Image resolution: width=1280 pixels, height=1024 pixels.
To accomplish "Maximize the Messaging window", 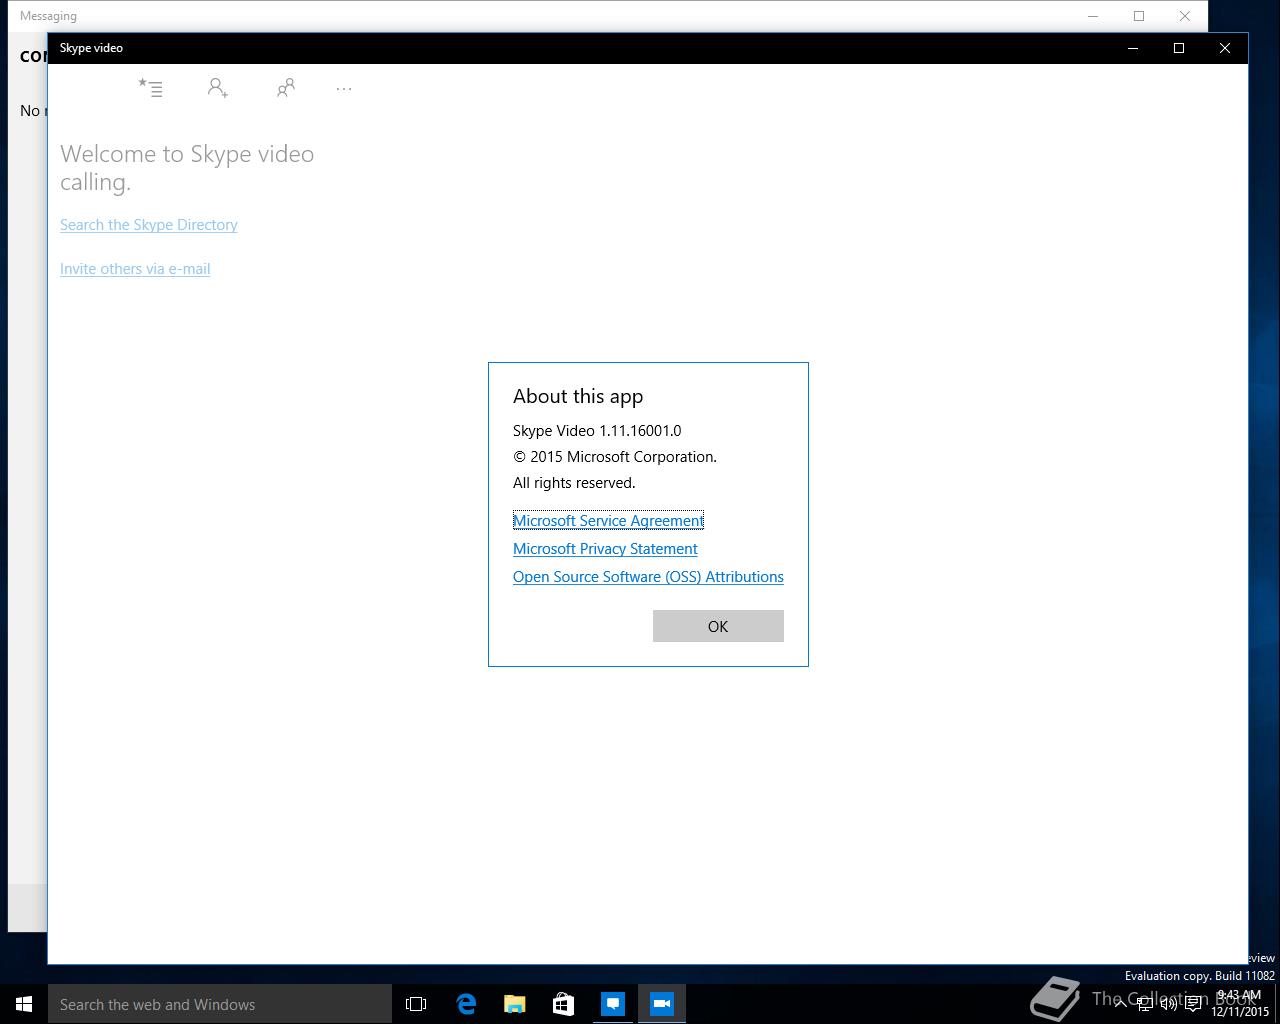I will (1139, 16).
